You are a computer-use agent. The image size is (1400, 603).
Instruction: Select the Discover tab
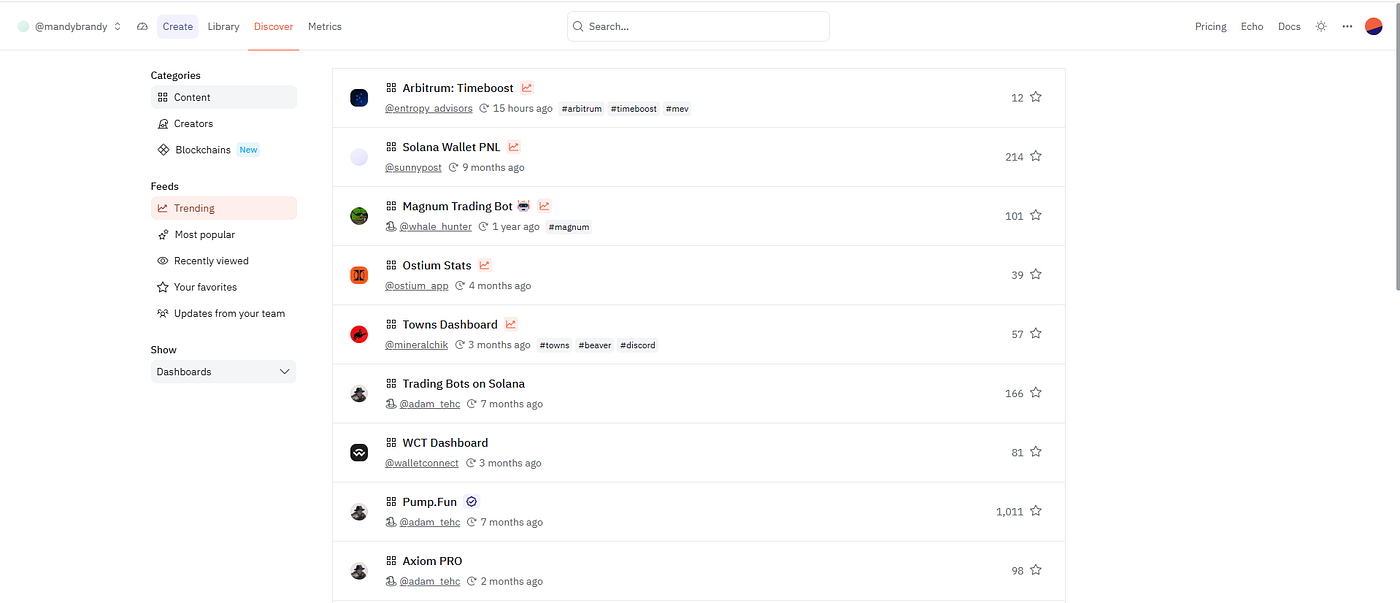point(273,26)
